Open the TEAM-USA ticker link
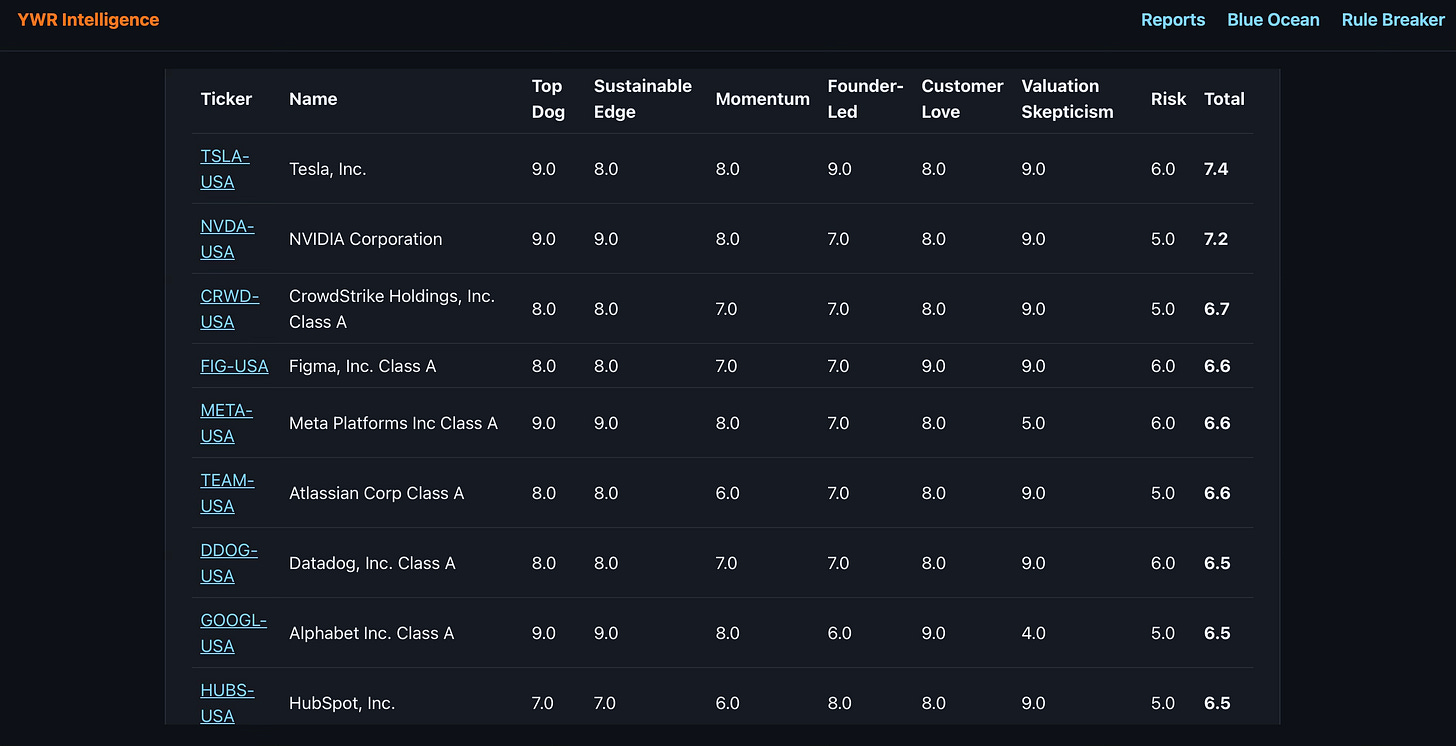 227,493
